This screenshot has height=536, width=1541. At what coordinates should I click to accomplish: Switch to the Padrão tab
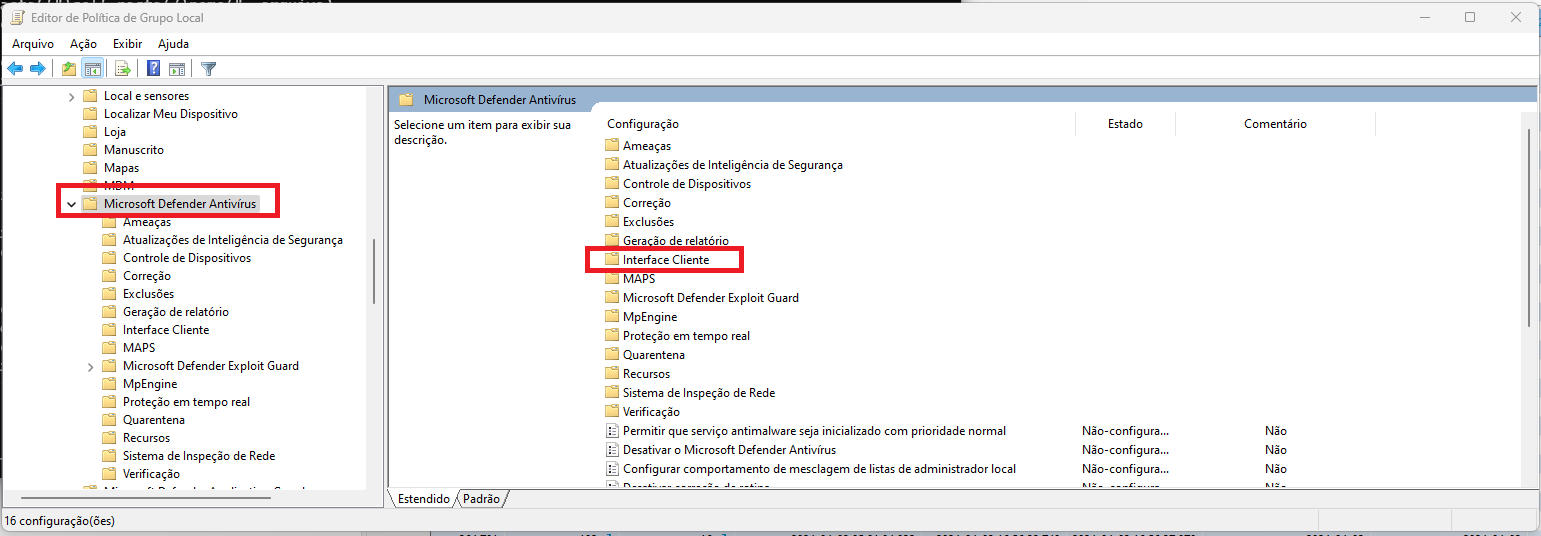(482, 498)
